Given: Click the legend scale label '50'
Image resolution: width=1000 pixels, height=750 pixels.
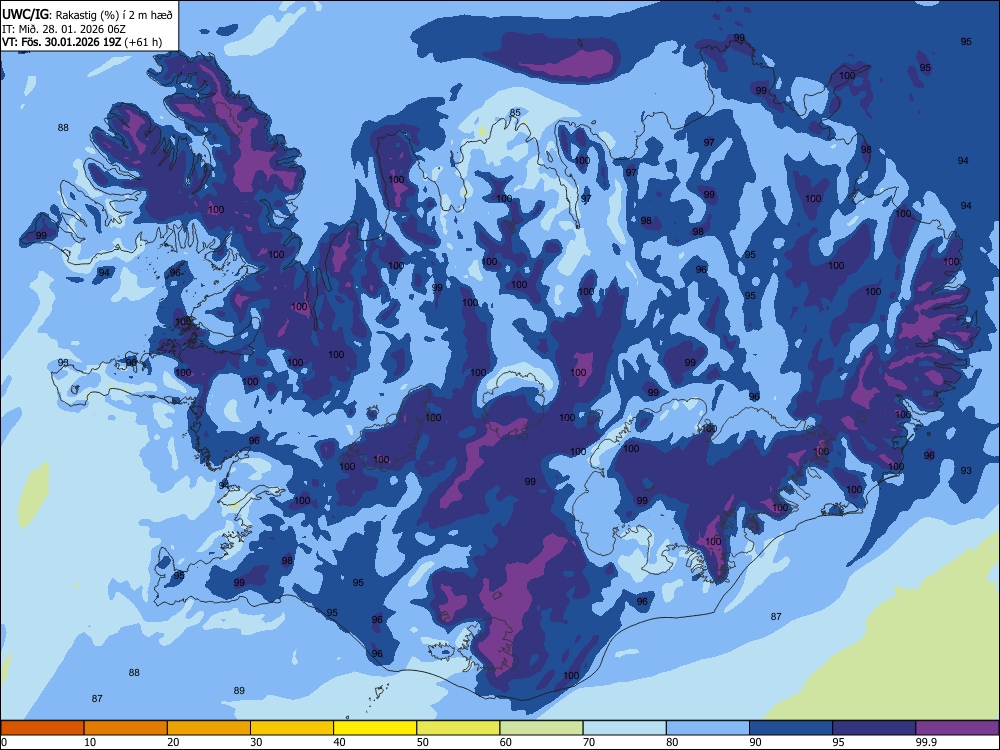Looking at the screenshot, I should (423, 742).
